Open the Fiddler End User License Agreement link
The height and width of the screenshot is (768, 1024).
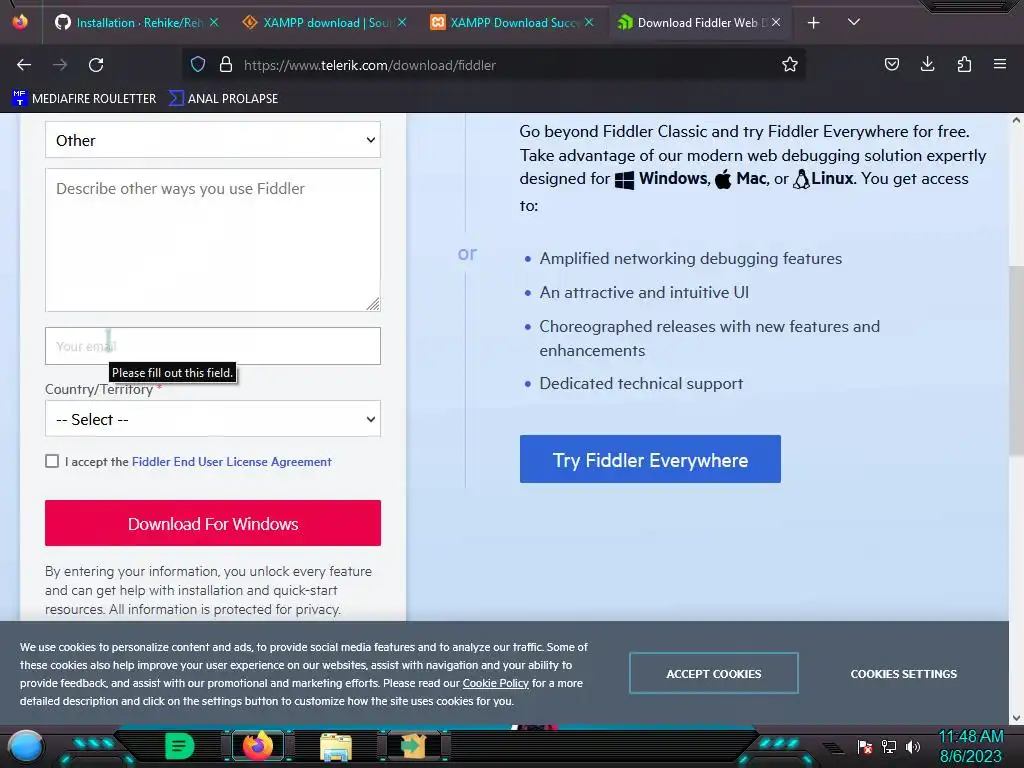pyautogui.click(x=232, y=462)
